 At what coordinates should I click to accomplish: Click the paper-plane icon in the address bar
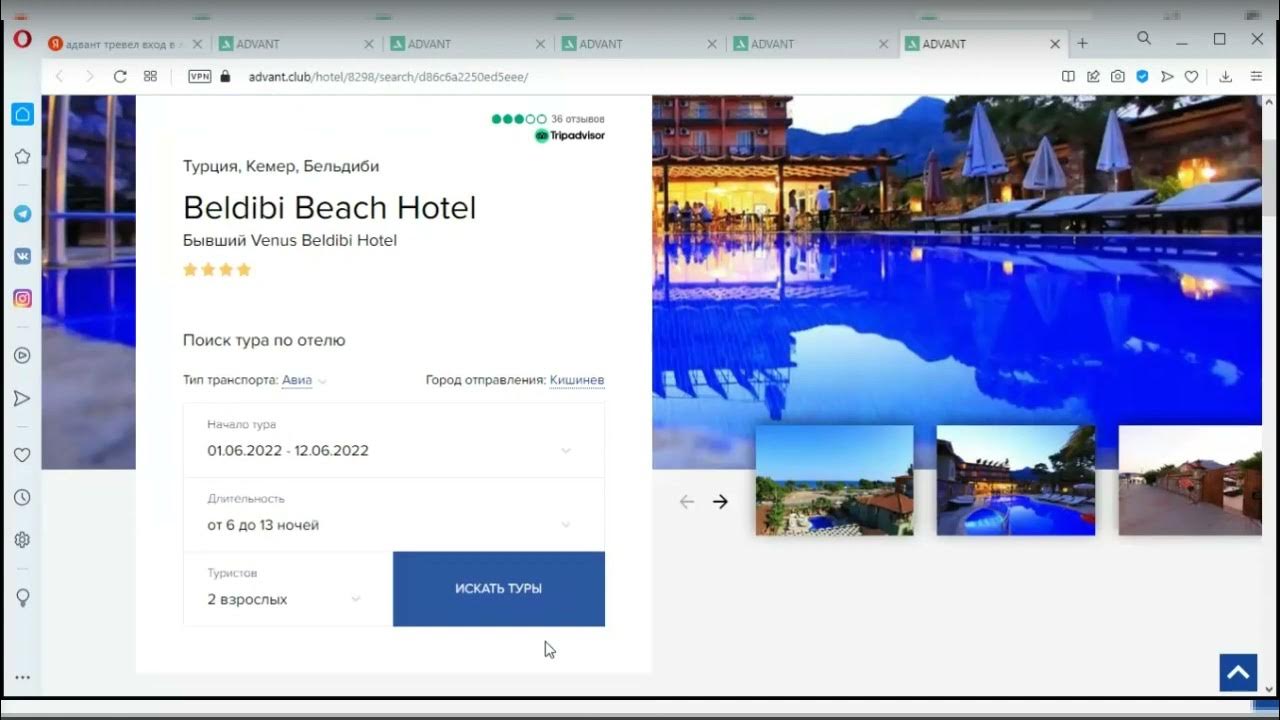[1167, 76]
